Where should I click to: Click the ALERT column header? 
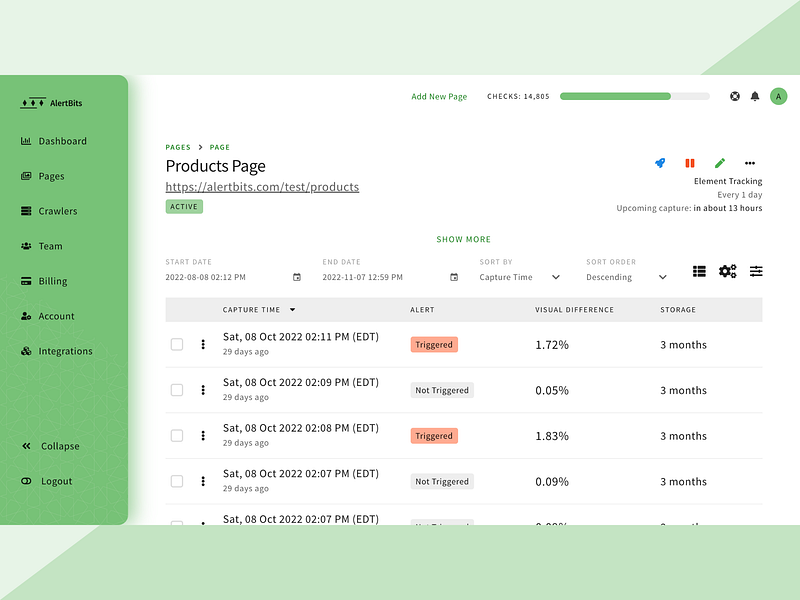click(422, 310)
